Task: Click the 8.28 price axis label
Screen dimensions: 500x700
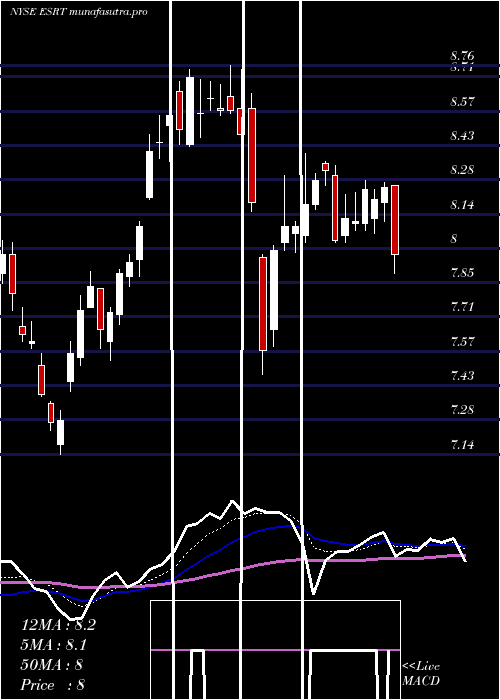Action: 462,170
